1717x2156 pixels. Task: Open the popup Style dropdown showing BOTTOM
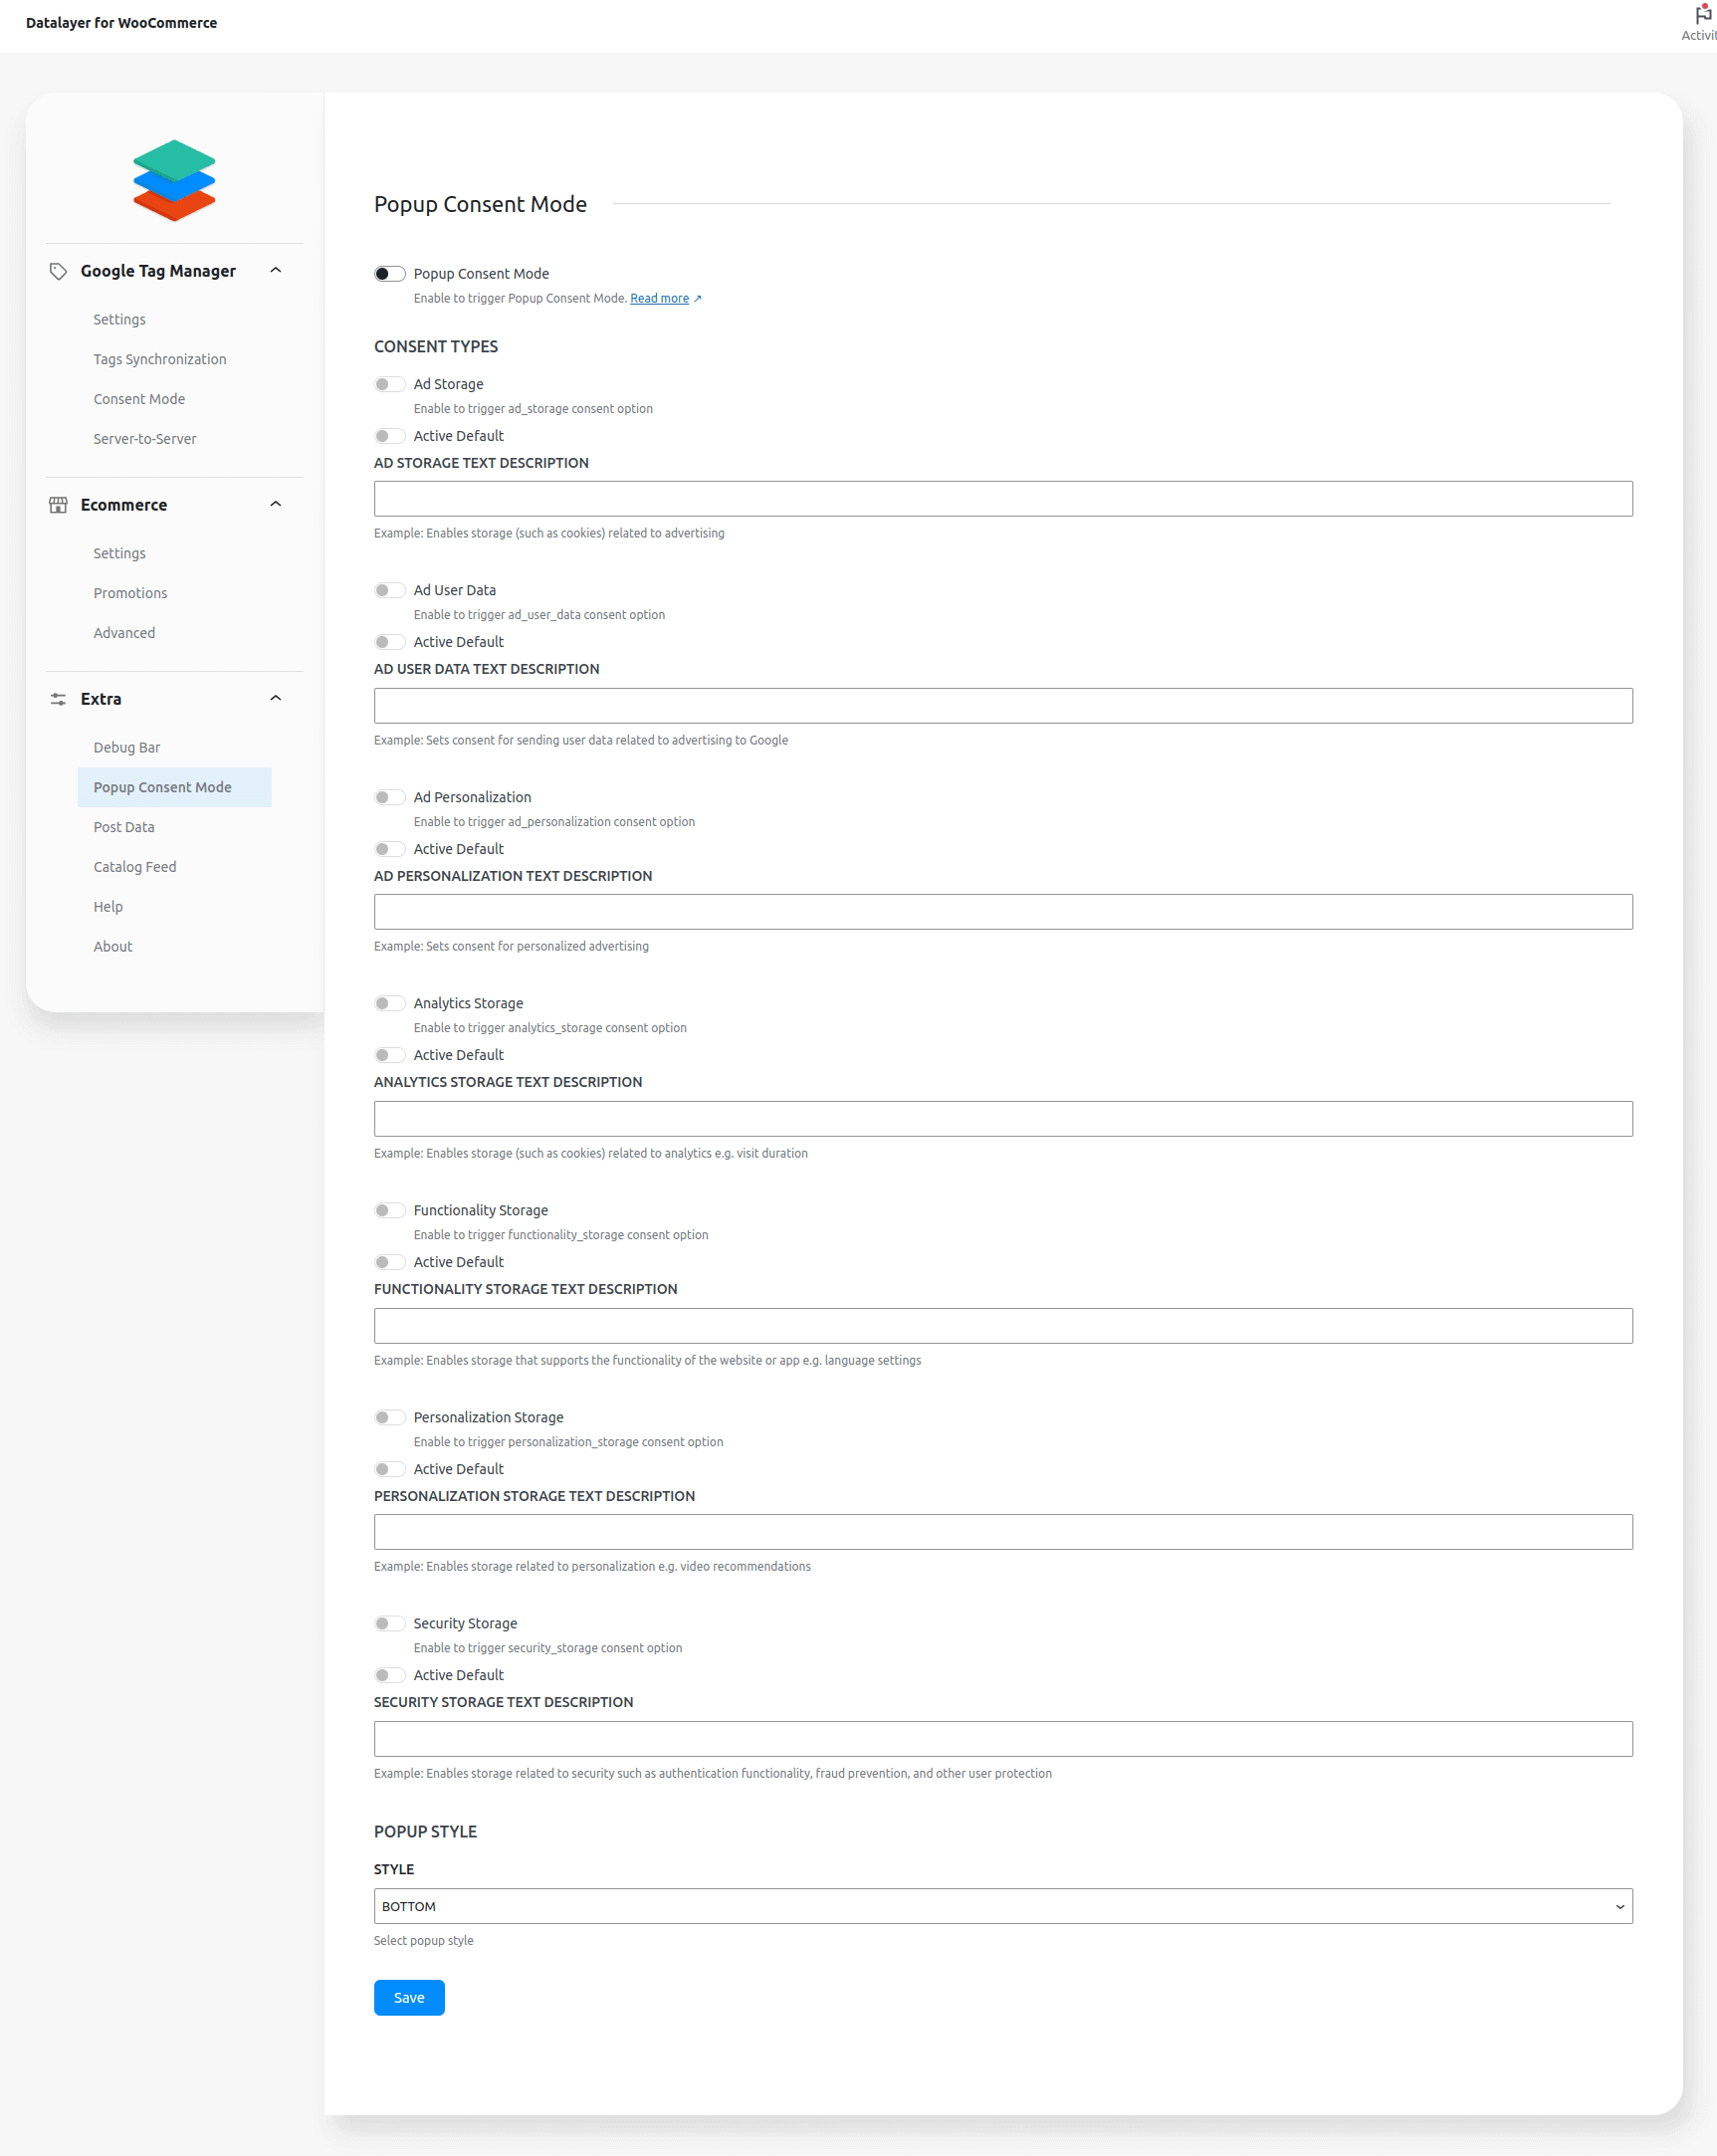1003,1905
